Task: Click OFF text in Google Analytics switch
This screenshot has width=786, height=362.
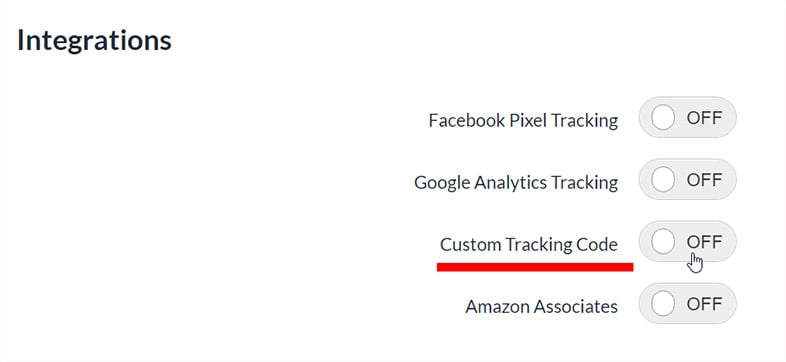Action: pyautogui.click(x=704, y=179)
